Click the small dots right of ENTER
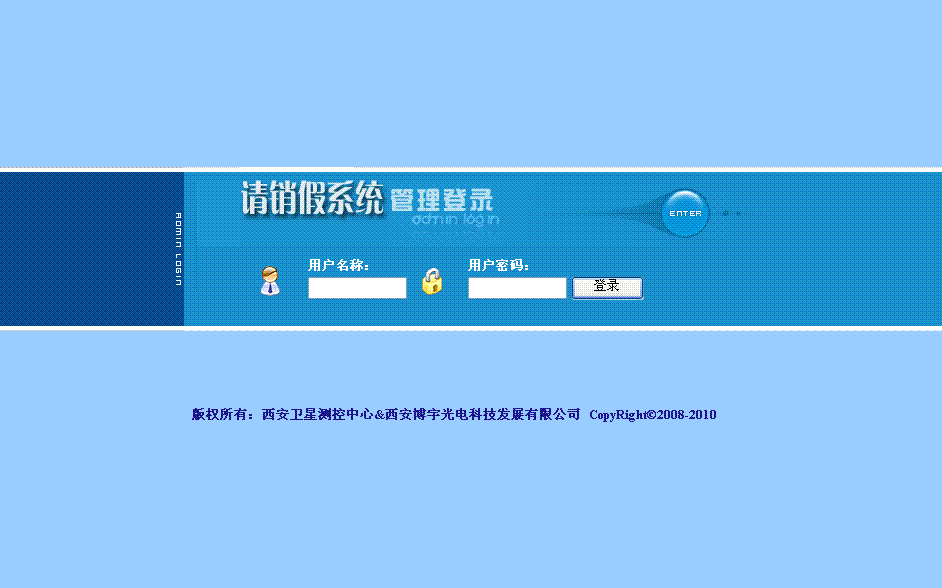The width and height of the screenshot is (942, 588). [x=732, y=213]
